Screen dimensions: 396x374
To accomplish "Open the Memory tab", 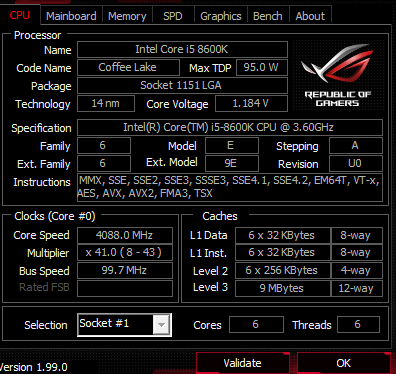I will pyautogui.click(x=127, y=16).
